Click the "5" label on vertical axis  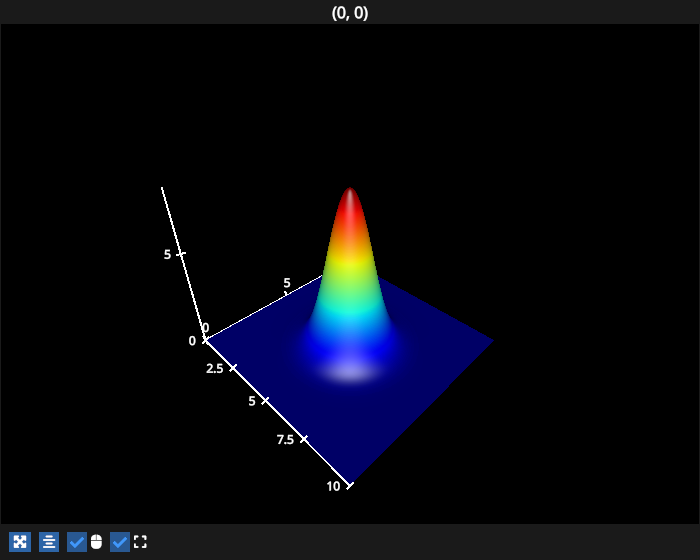click(167, 255)
